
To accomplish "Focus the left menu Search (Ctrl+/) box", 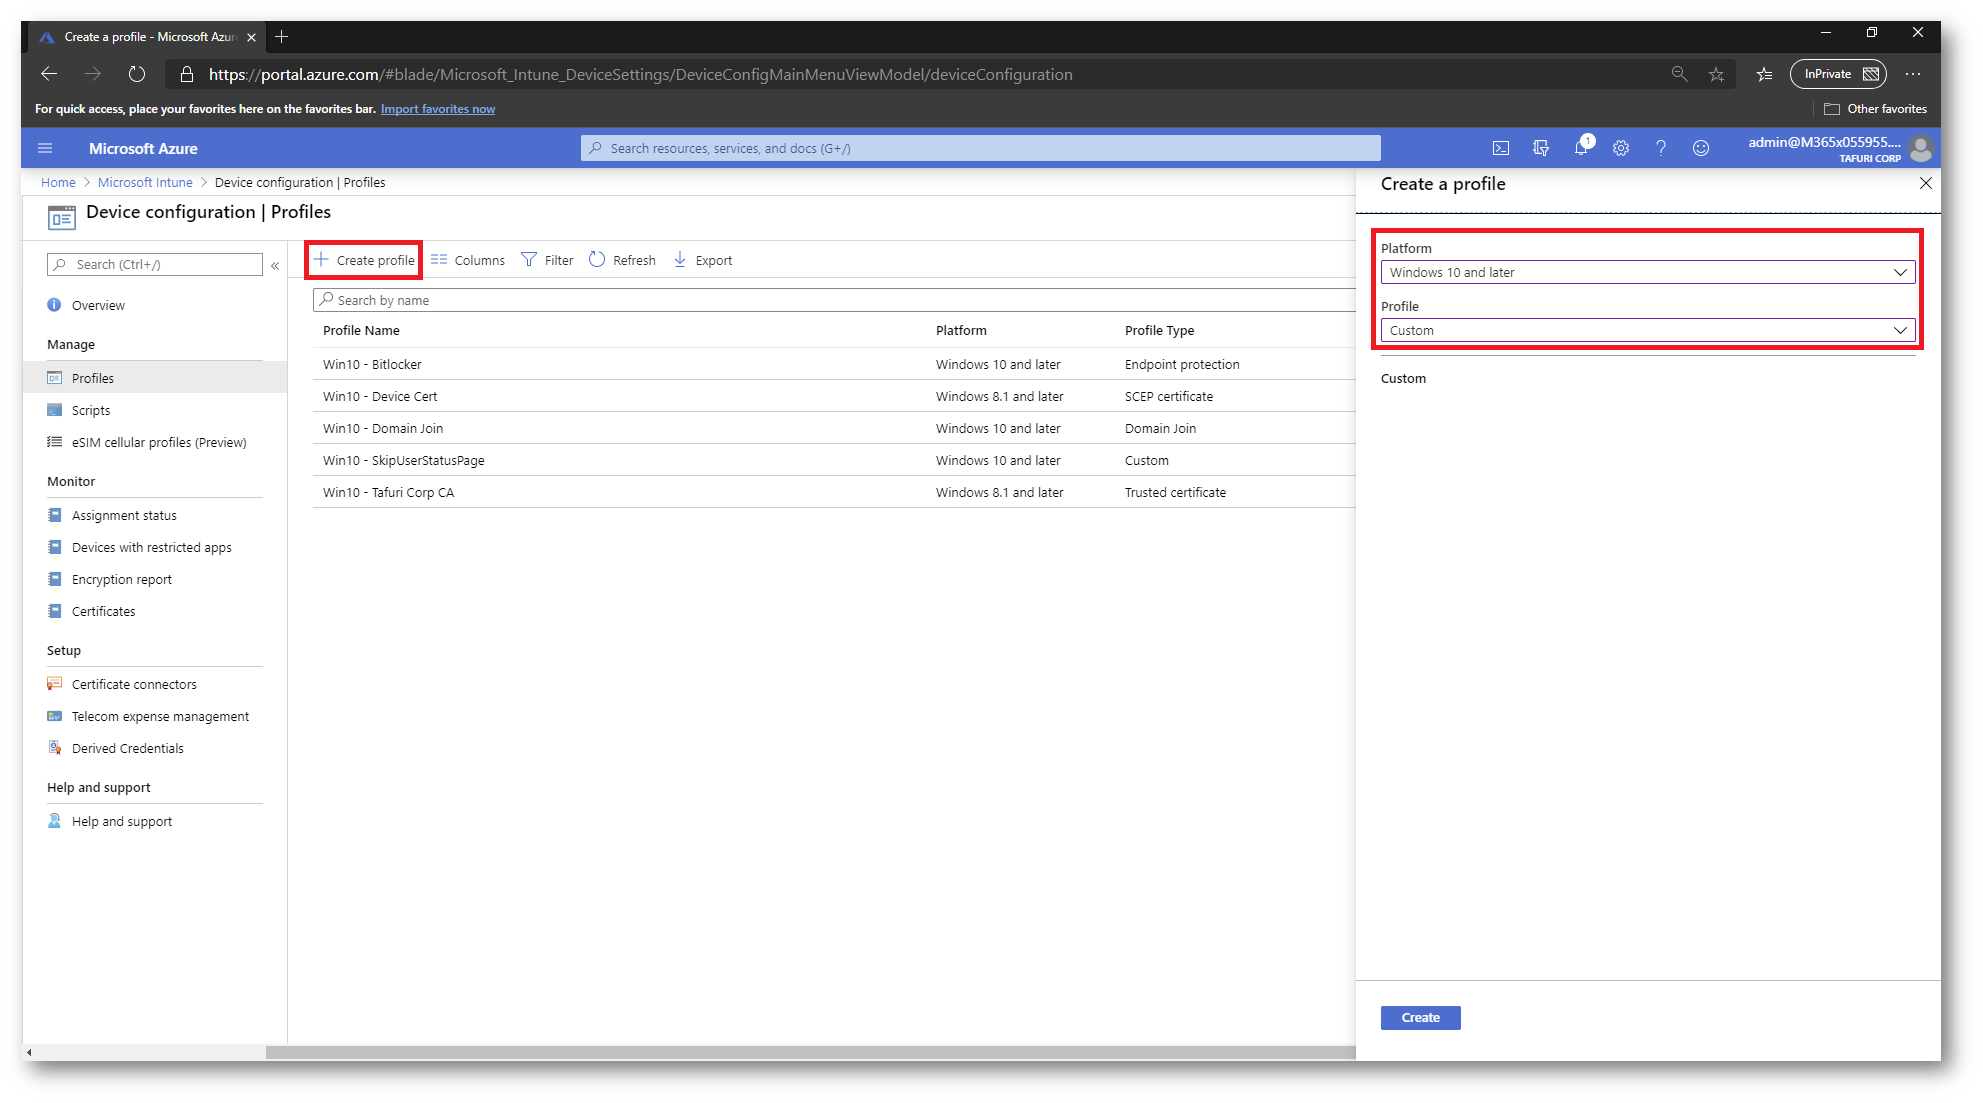I will coord(155,265).
